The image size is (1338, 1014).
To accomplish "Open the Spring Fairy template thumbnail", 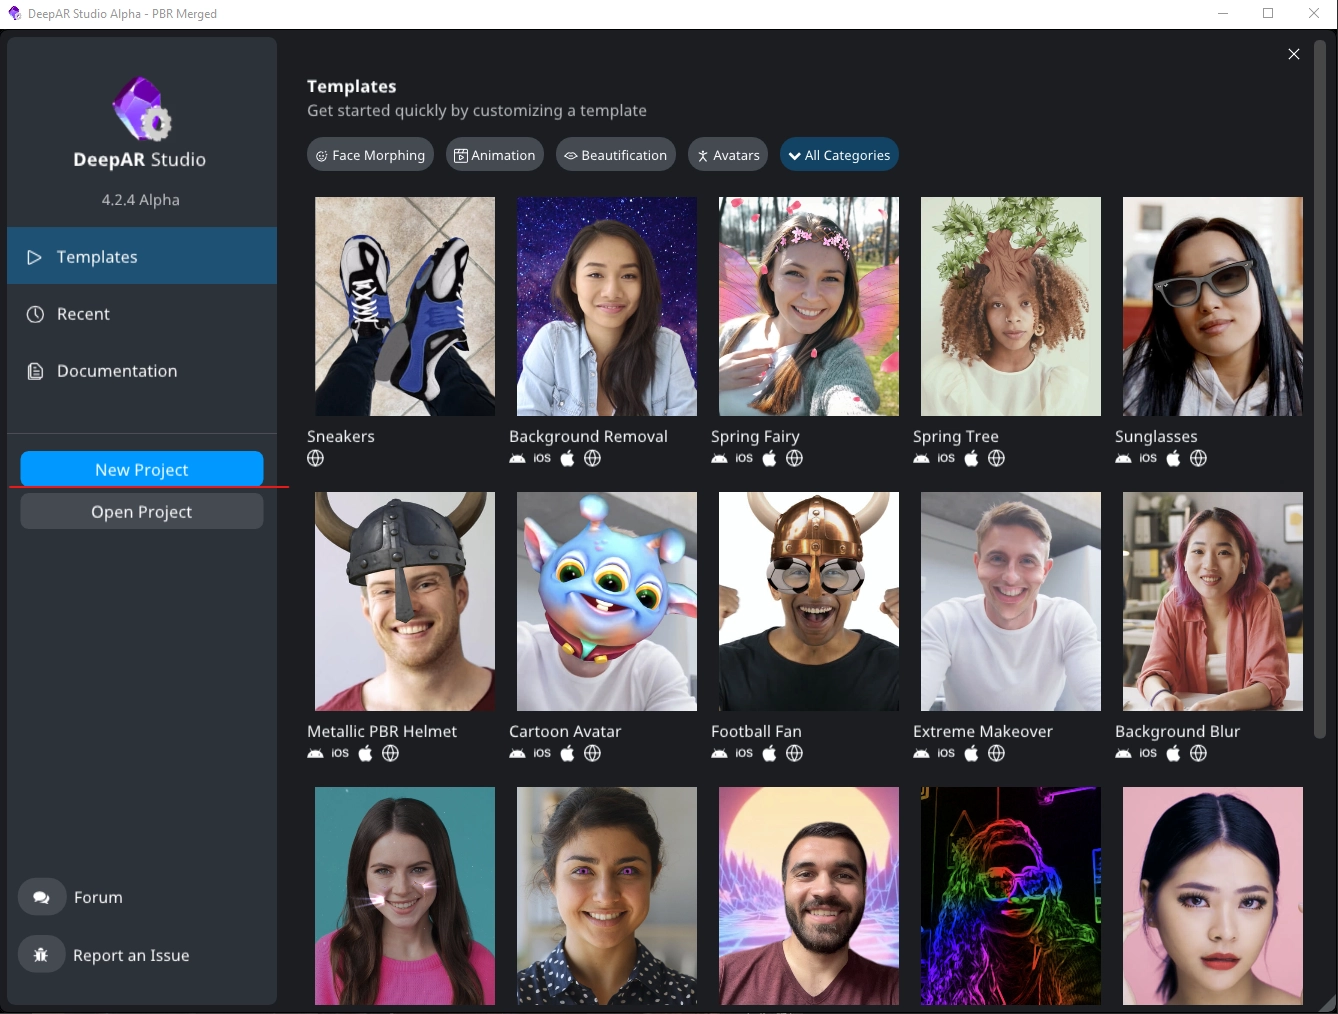I will (809, 306).
